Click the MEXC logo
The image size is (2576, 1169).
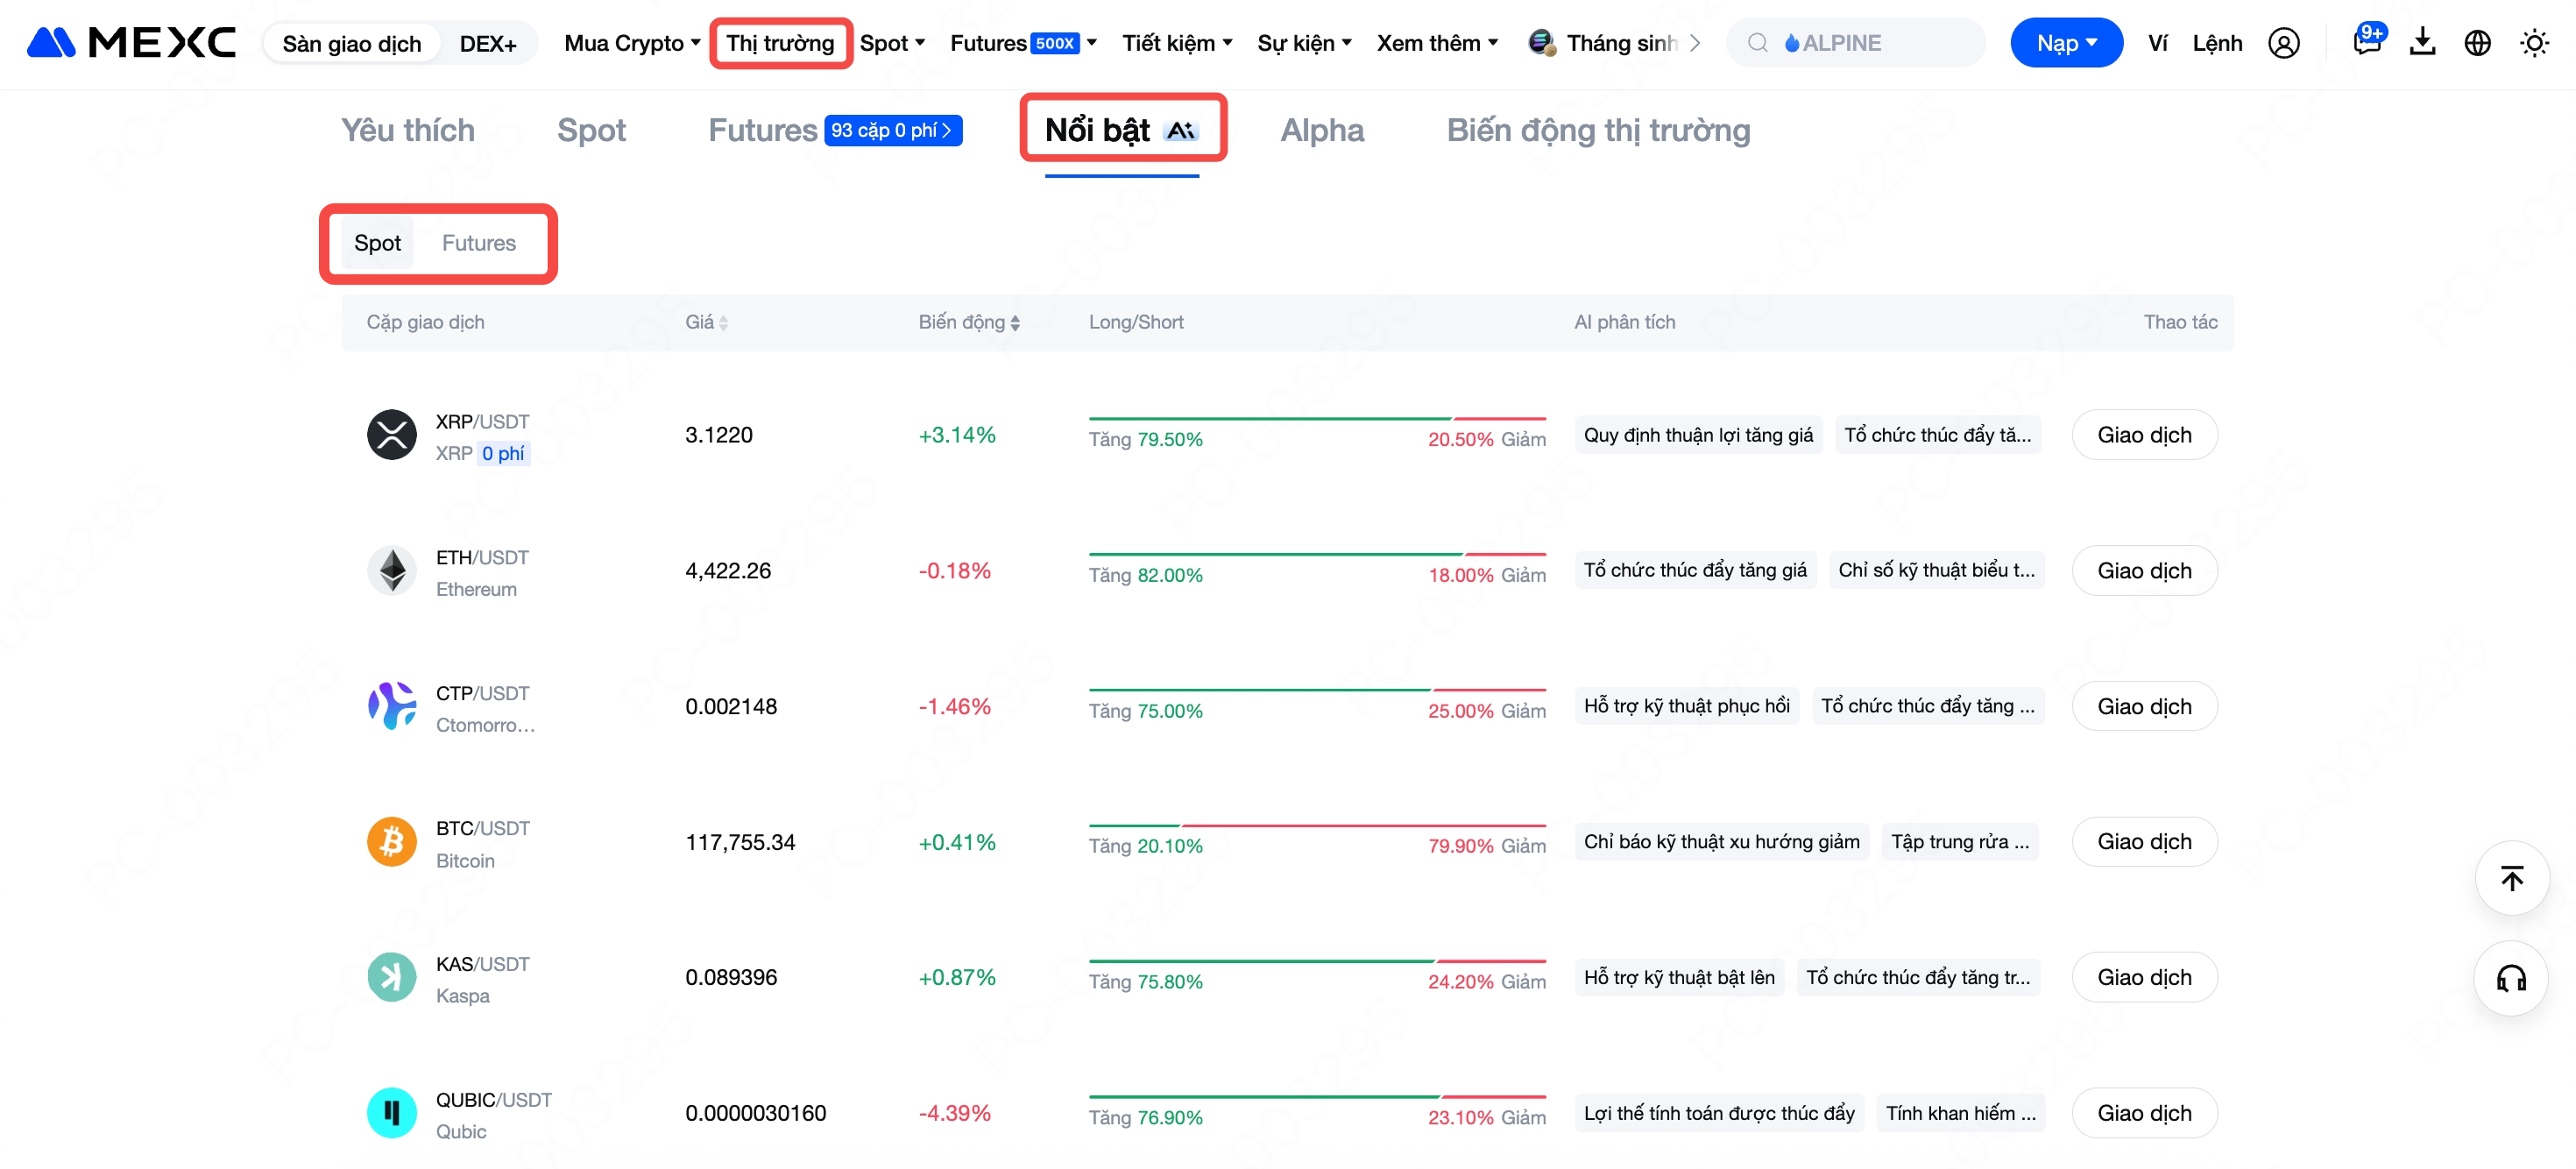click(x=131, y=43)
